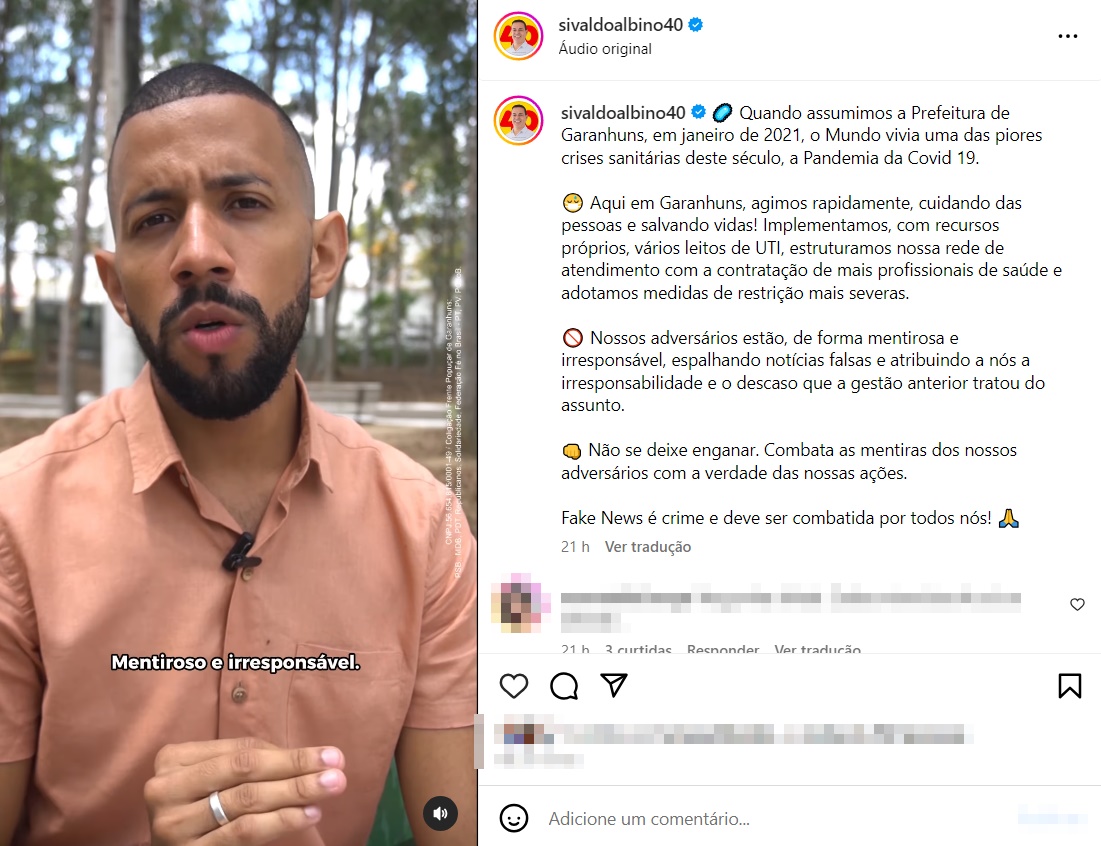Screen dimensions: 1101x846
Task: Click the comments scrollbar beside the liker row
Action: [479, 741]
